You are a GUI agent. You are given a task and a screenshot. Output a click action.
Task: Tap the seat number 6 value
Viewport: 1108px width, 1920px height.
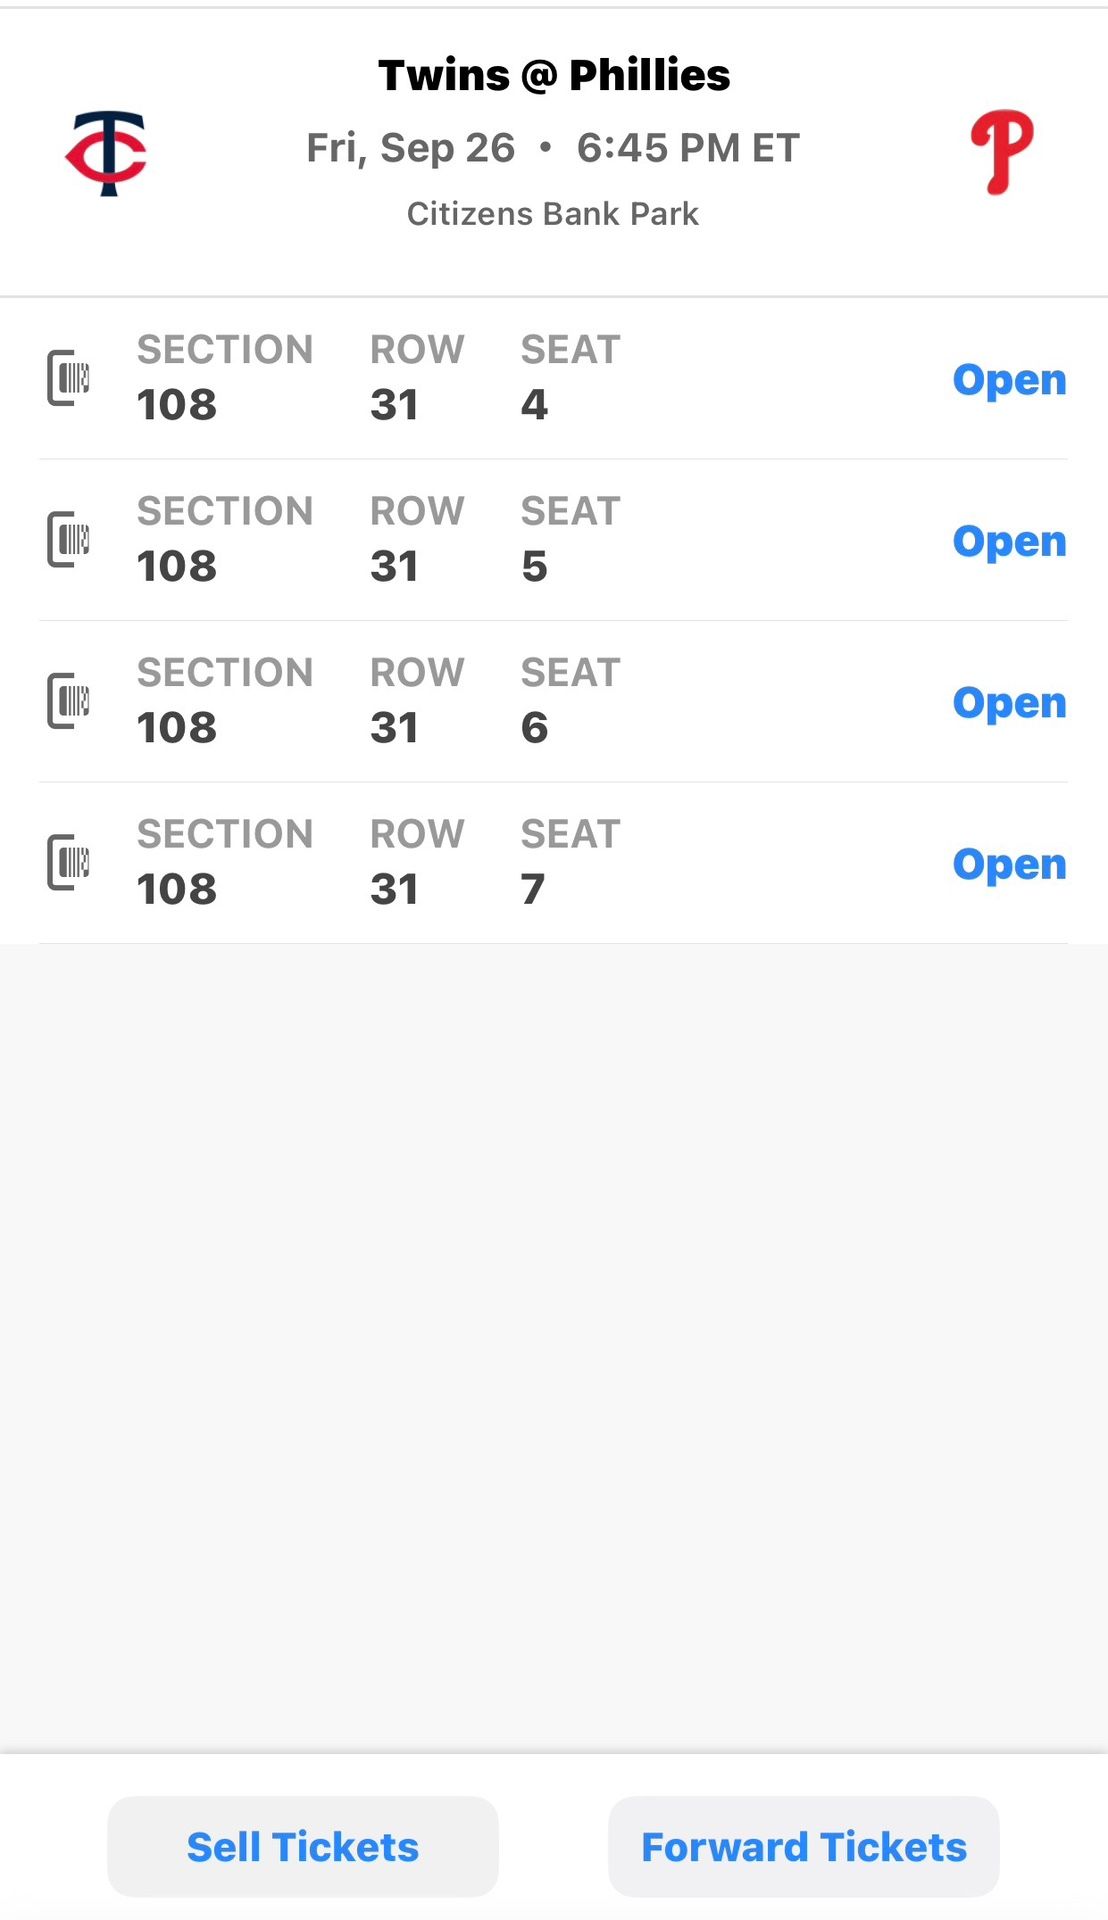[x=535, y=728]
